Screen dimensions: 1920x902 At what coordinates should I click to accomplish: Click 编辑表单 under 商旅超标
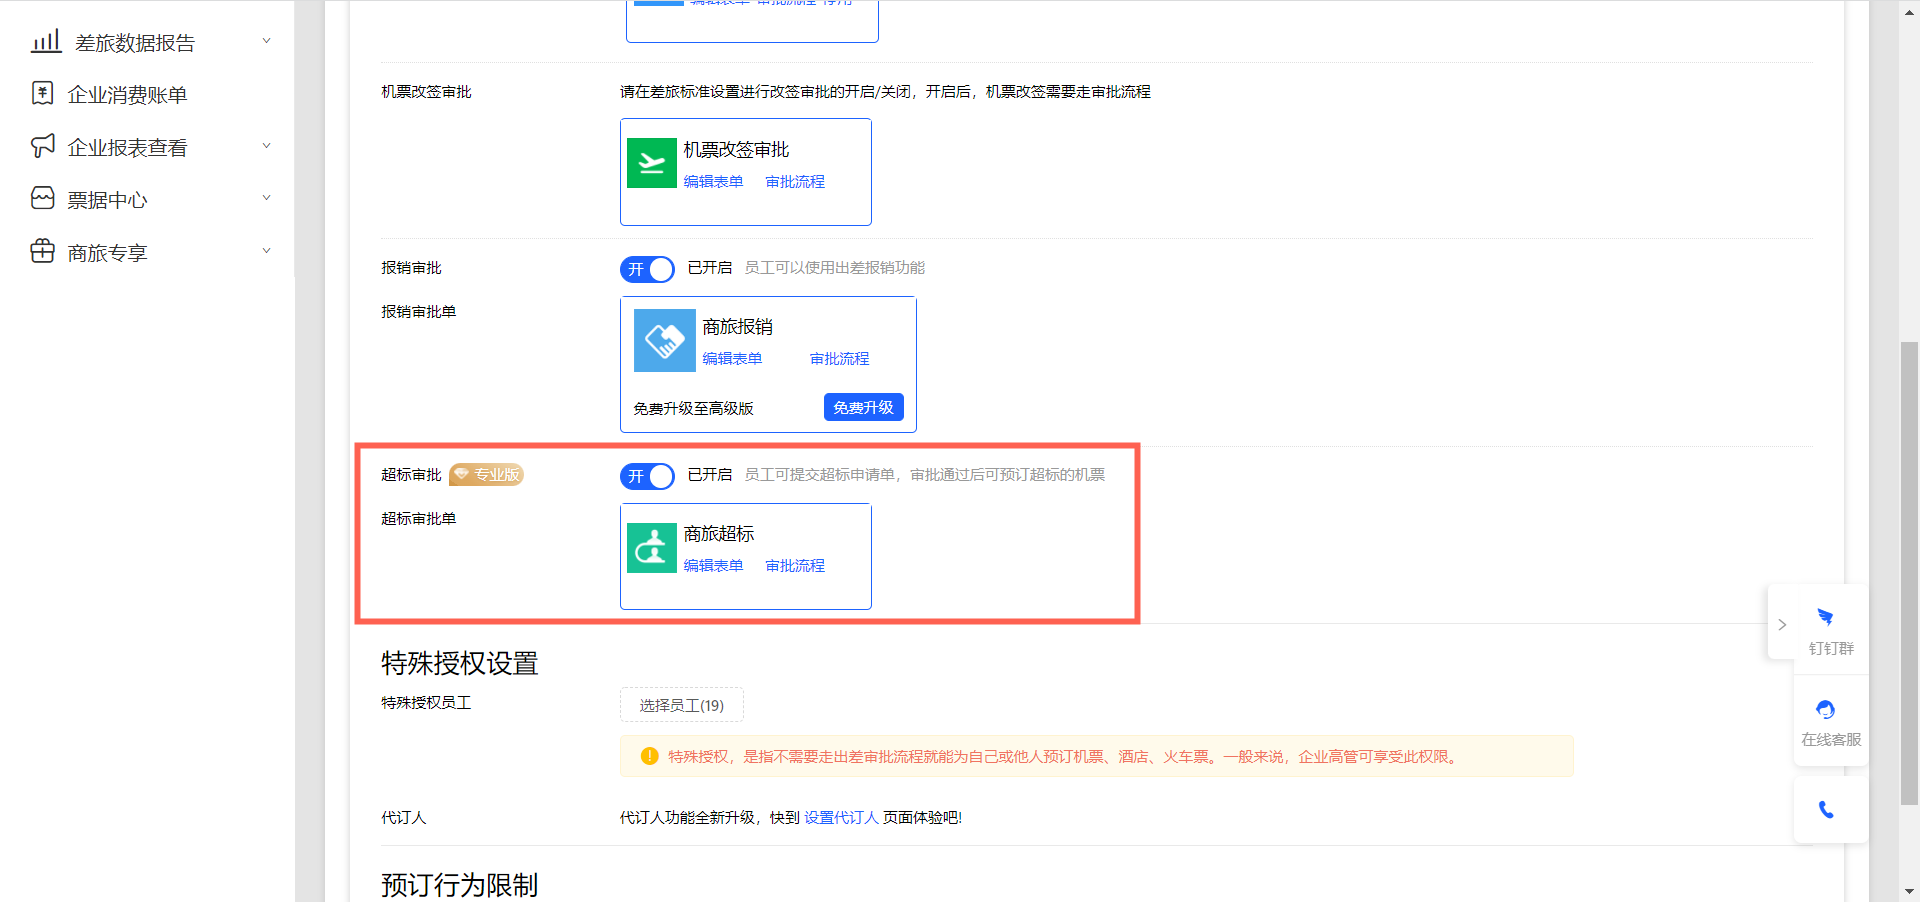(713, 565)
